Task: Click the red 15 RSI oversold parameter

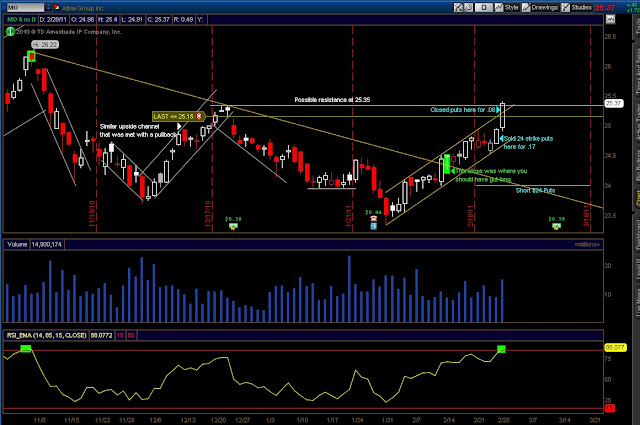Action: coord(120,336)
